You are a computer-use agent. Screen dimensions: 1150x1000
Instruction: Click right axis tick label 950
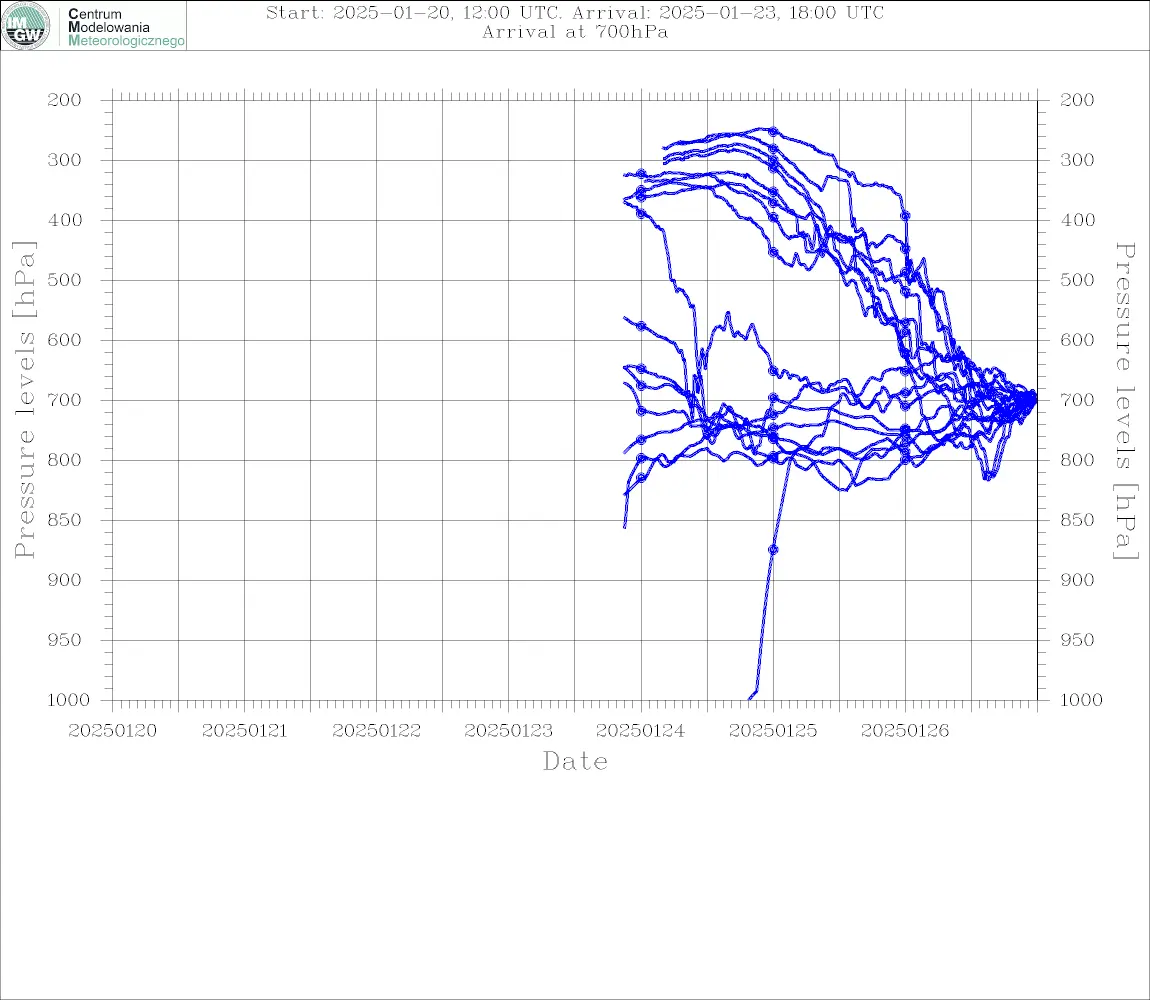tap(1077, 640)
